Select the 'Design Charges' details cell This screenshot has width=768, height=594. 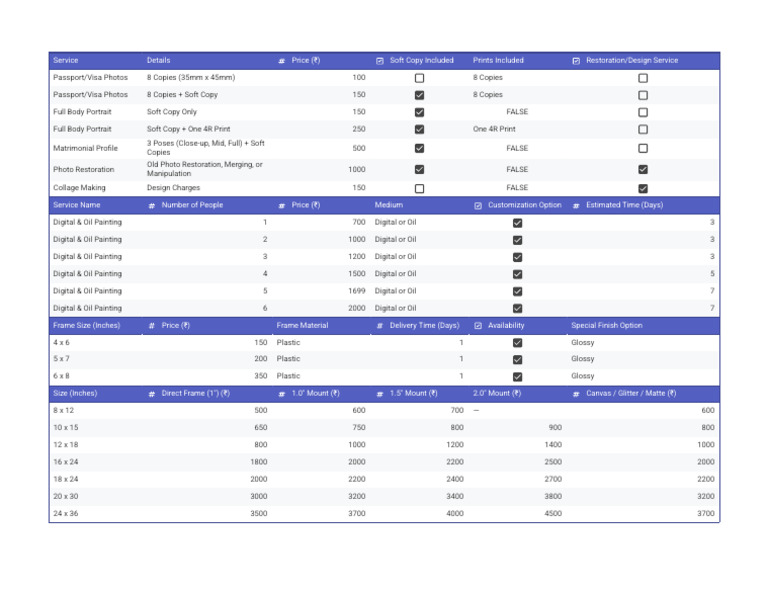[x=207, y=188]
